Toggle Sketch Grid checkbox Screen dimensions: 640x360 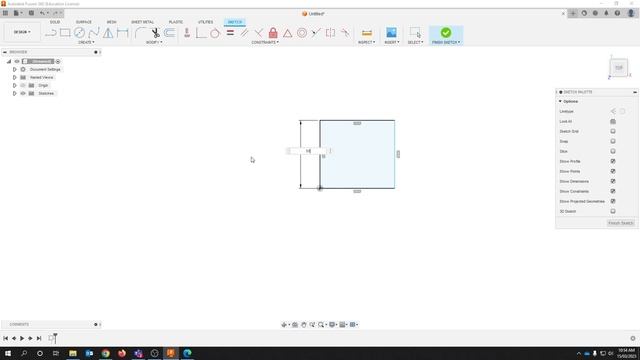point(613,131)
